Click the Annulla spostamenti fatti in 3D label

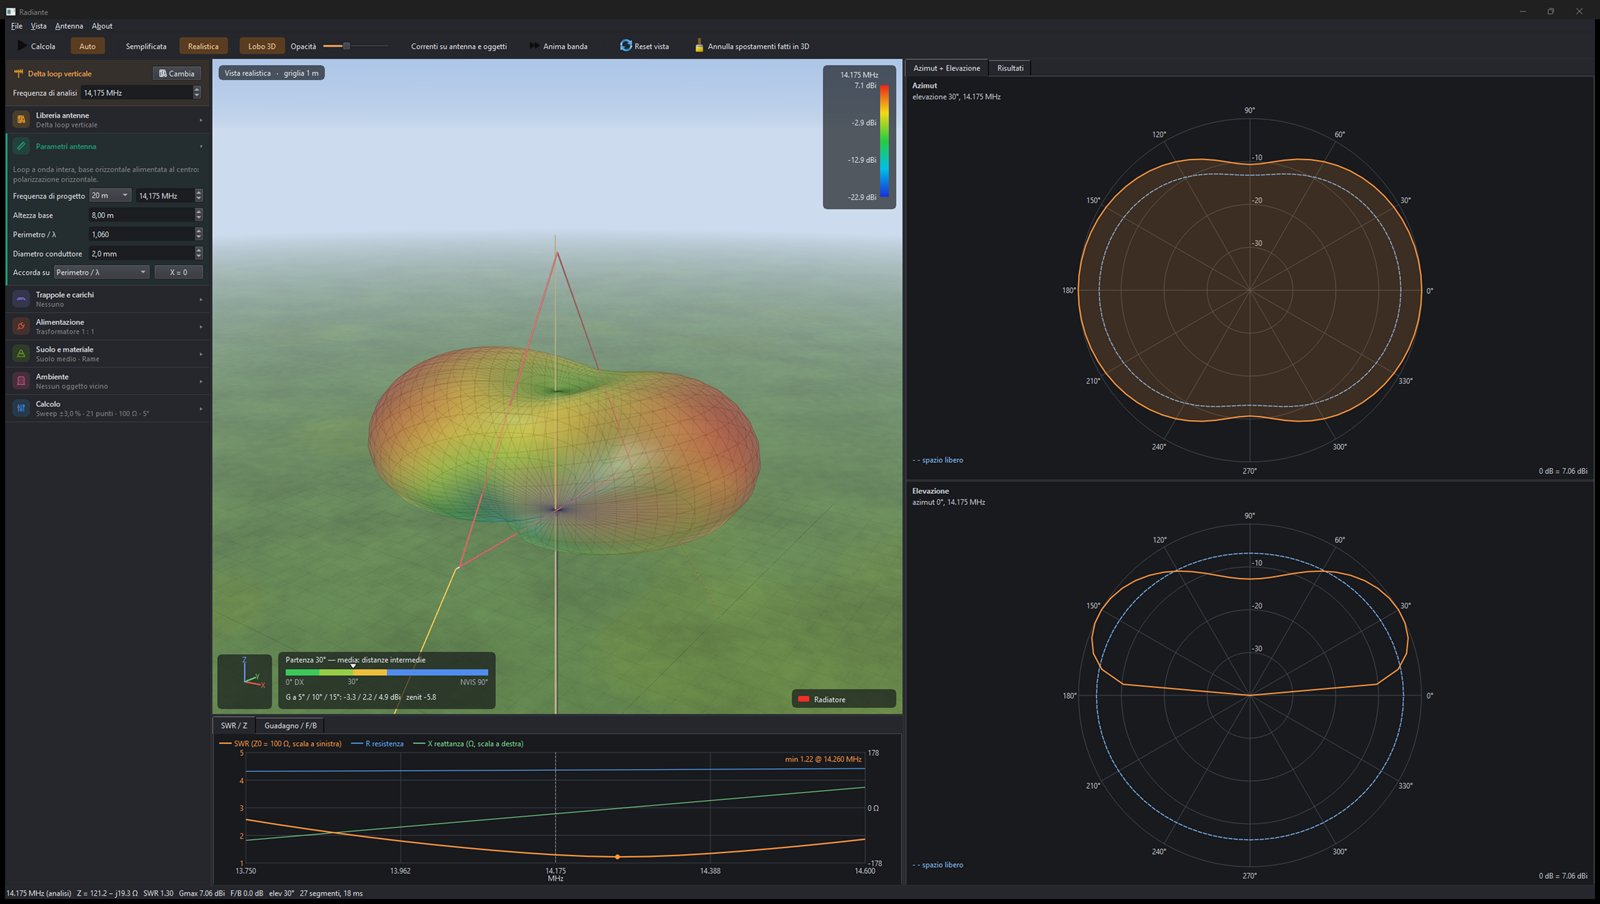(x=758, y=46)
